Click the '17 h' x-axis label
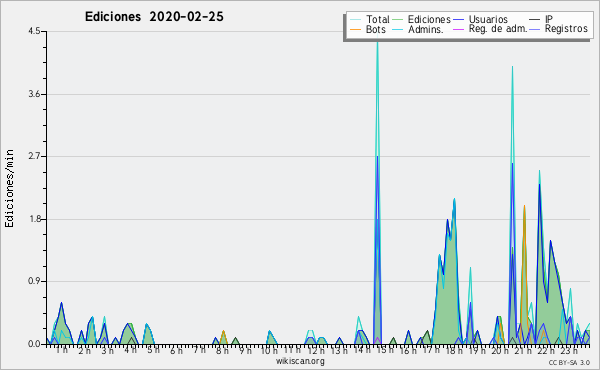The width and height of the screenshot is (600, 370). (431, 350)
